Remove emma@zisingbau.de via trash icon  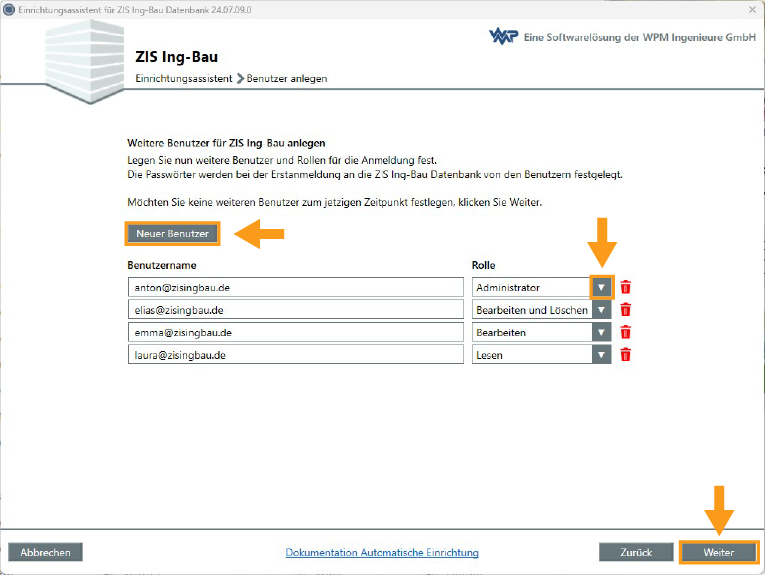click(625, 332)
